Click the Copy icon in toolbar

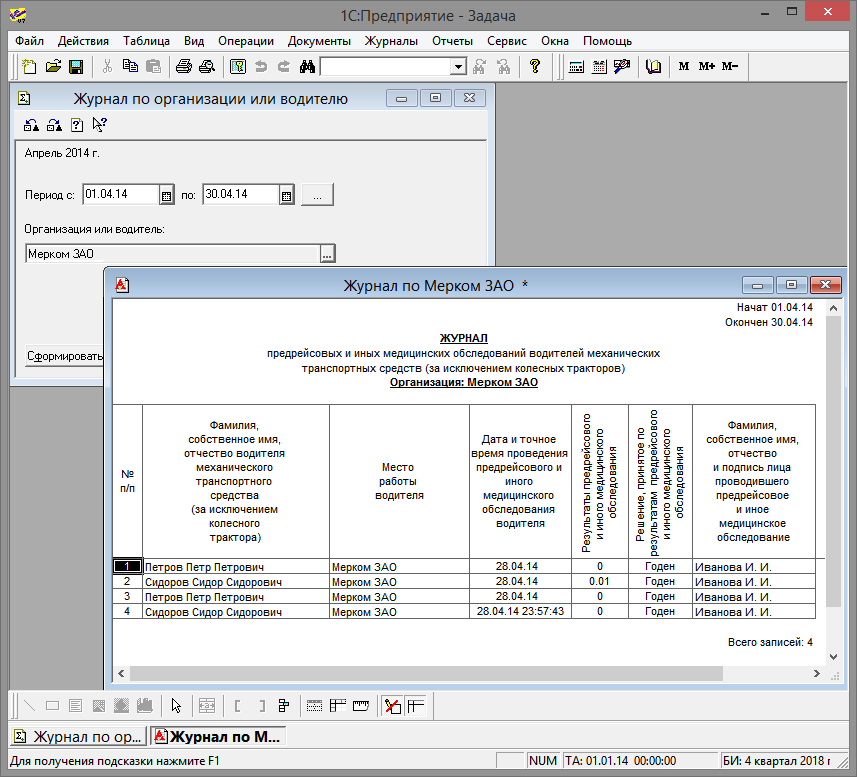130,67
